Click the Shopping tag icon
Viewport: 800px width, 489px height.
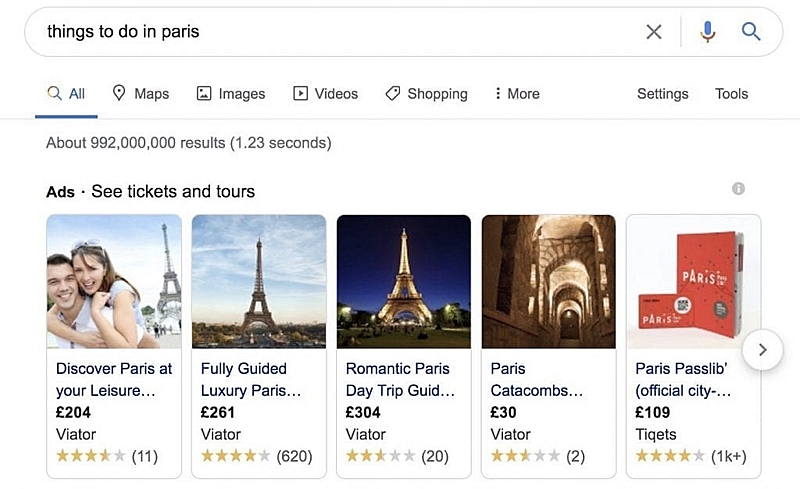tap(392, 93)
